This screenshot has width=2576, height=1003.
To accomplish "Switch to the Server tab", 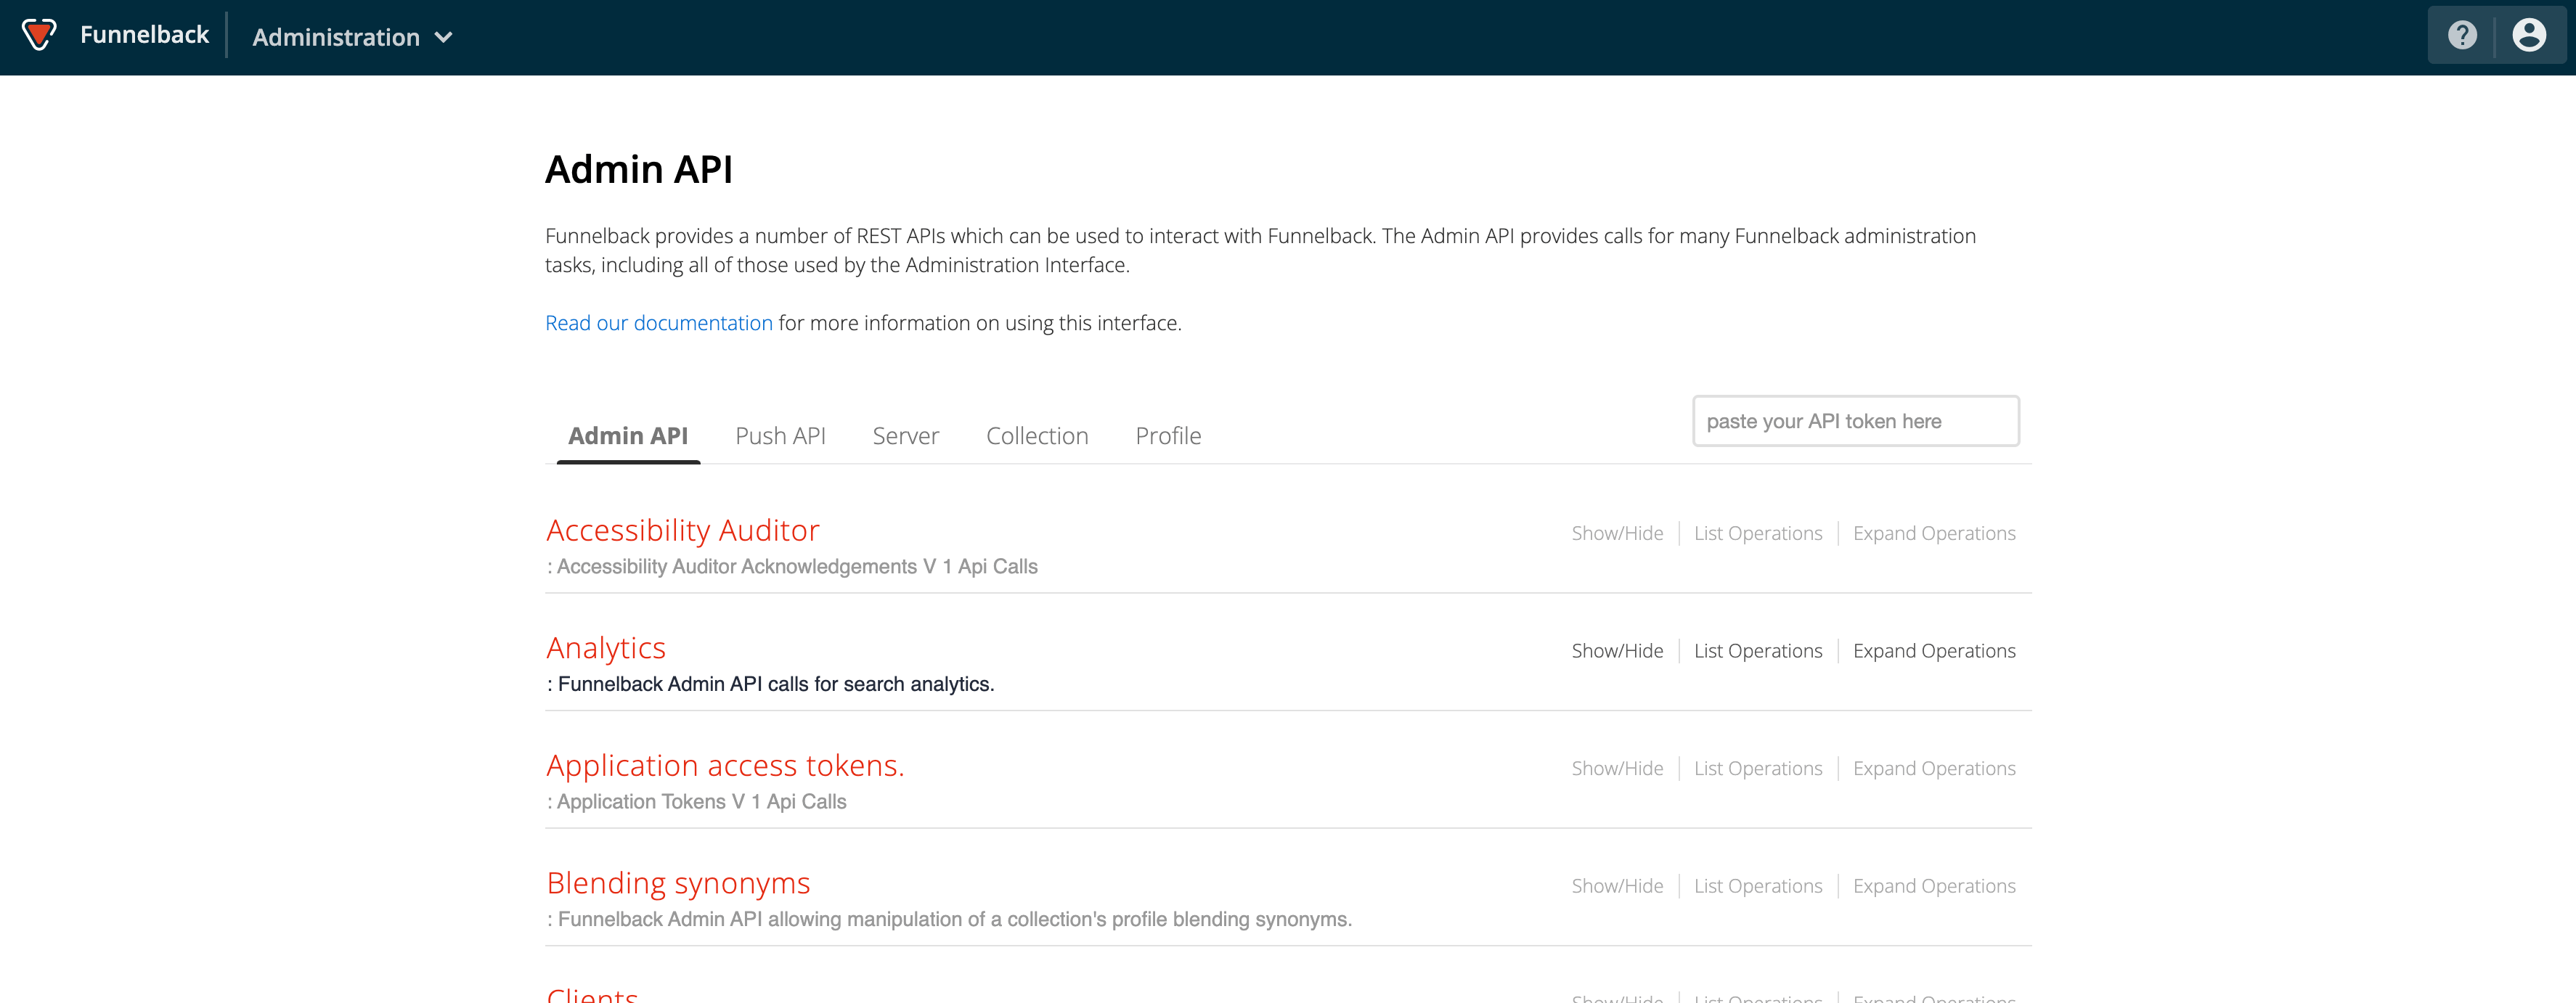I will pyautogui.click(x=905, y=435).
